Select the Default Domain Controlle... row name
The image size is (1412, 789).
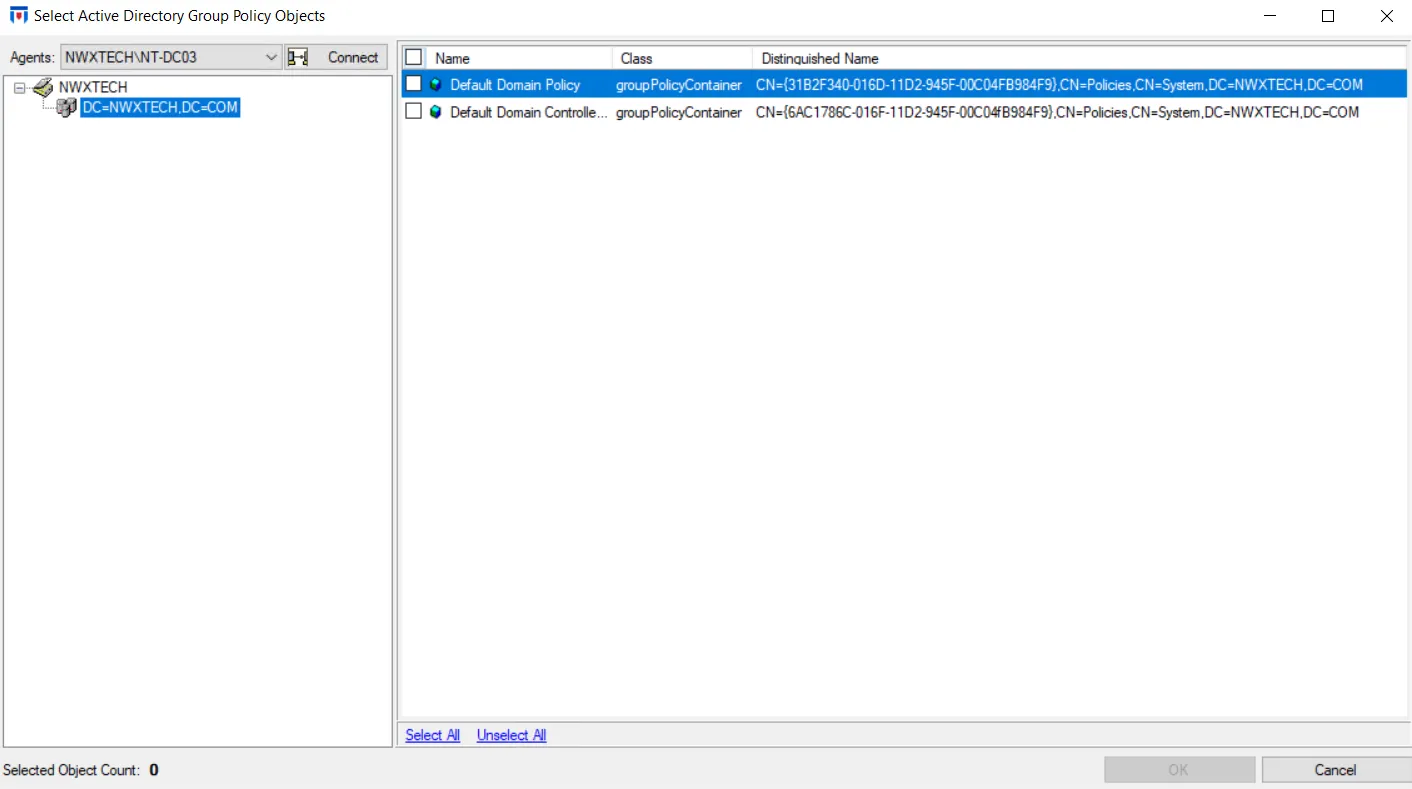(528, 112)
